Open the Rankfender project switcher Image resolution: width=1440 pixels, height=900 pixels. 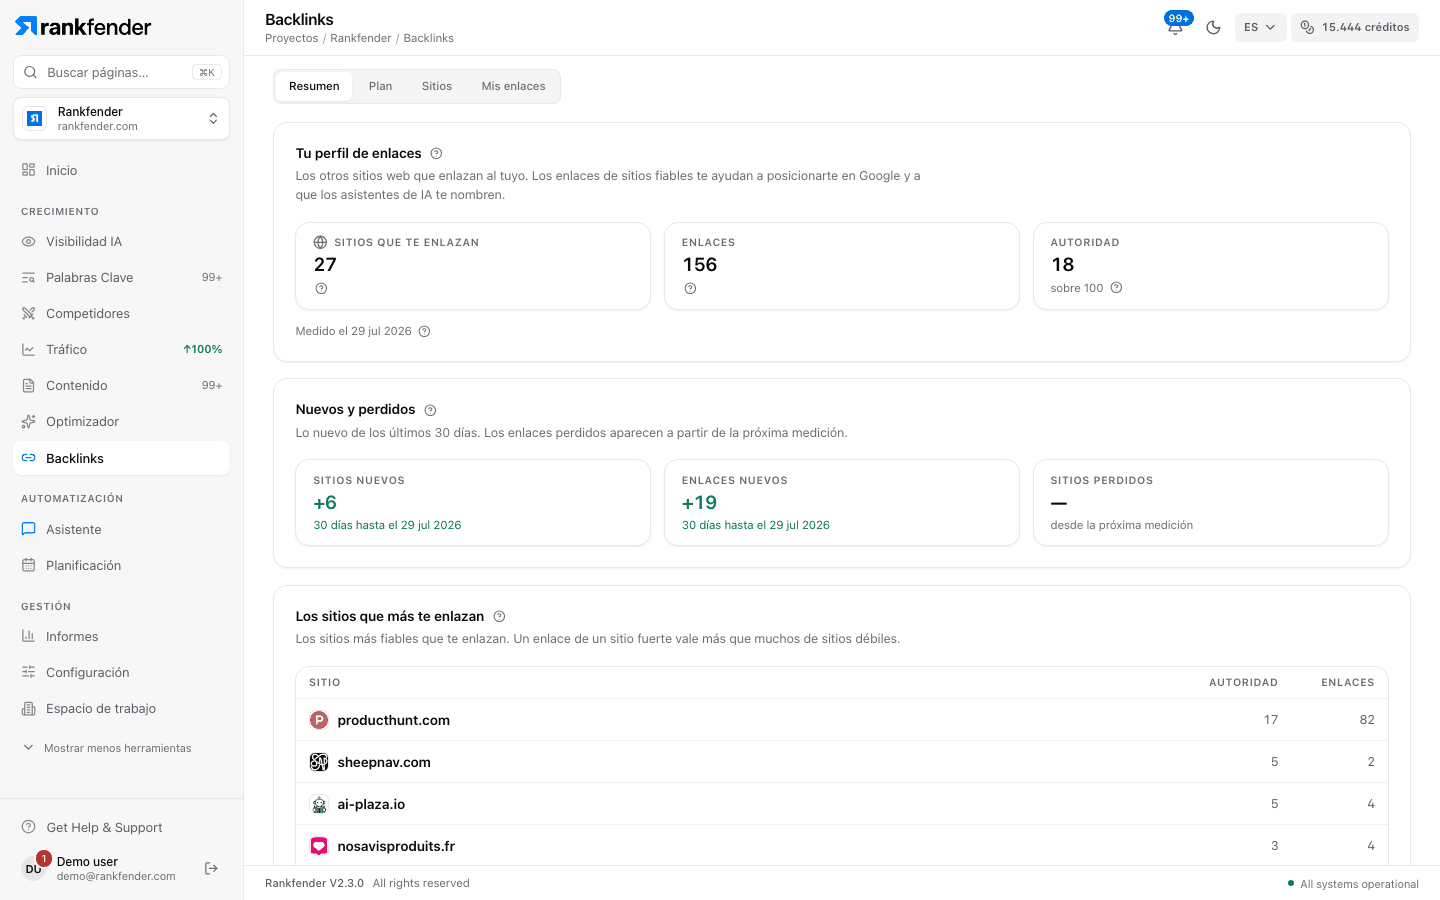click(x=122, y=119)
